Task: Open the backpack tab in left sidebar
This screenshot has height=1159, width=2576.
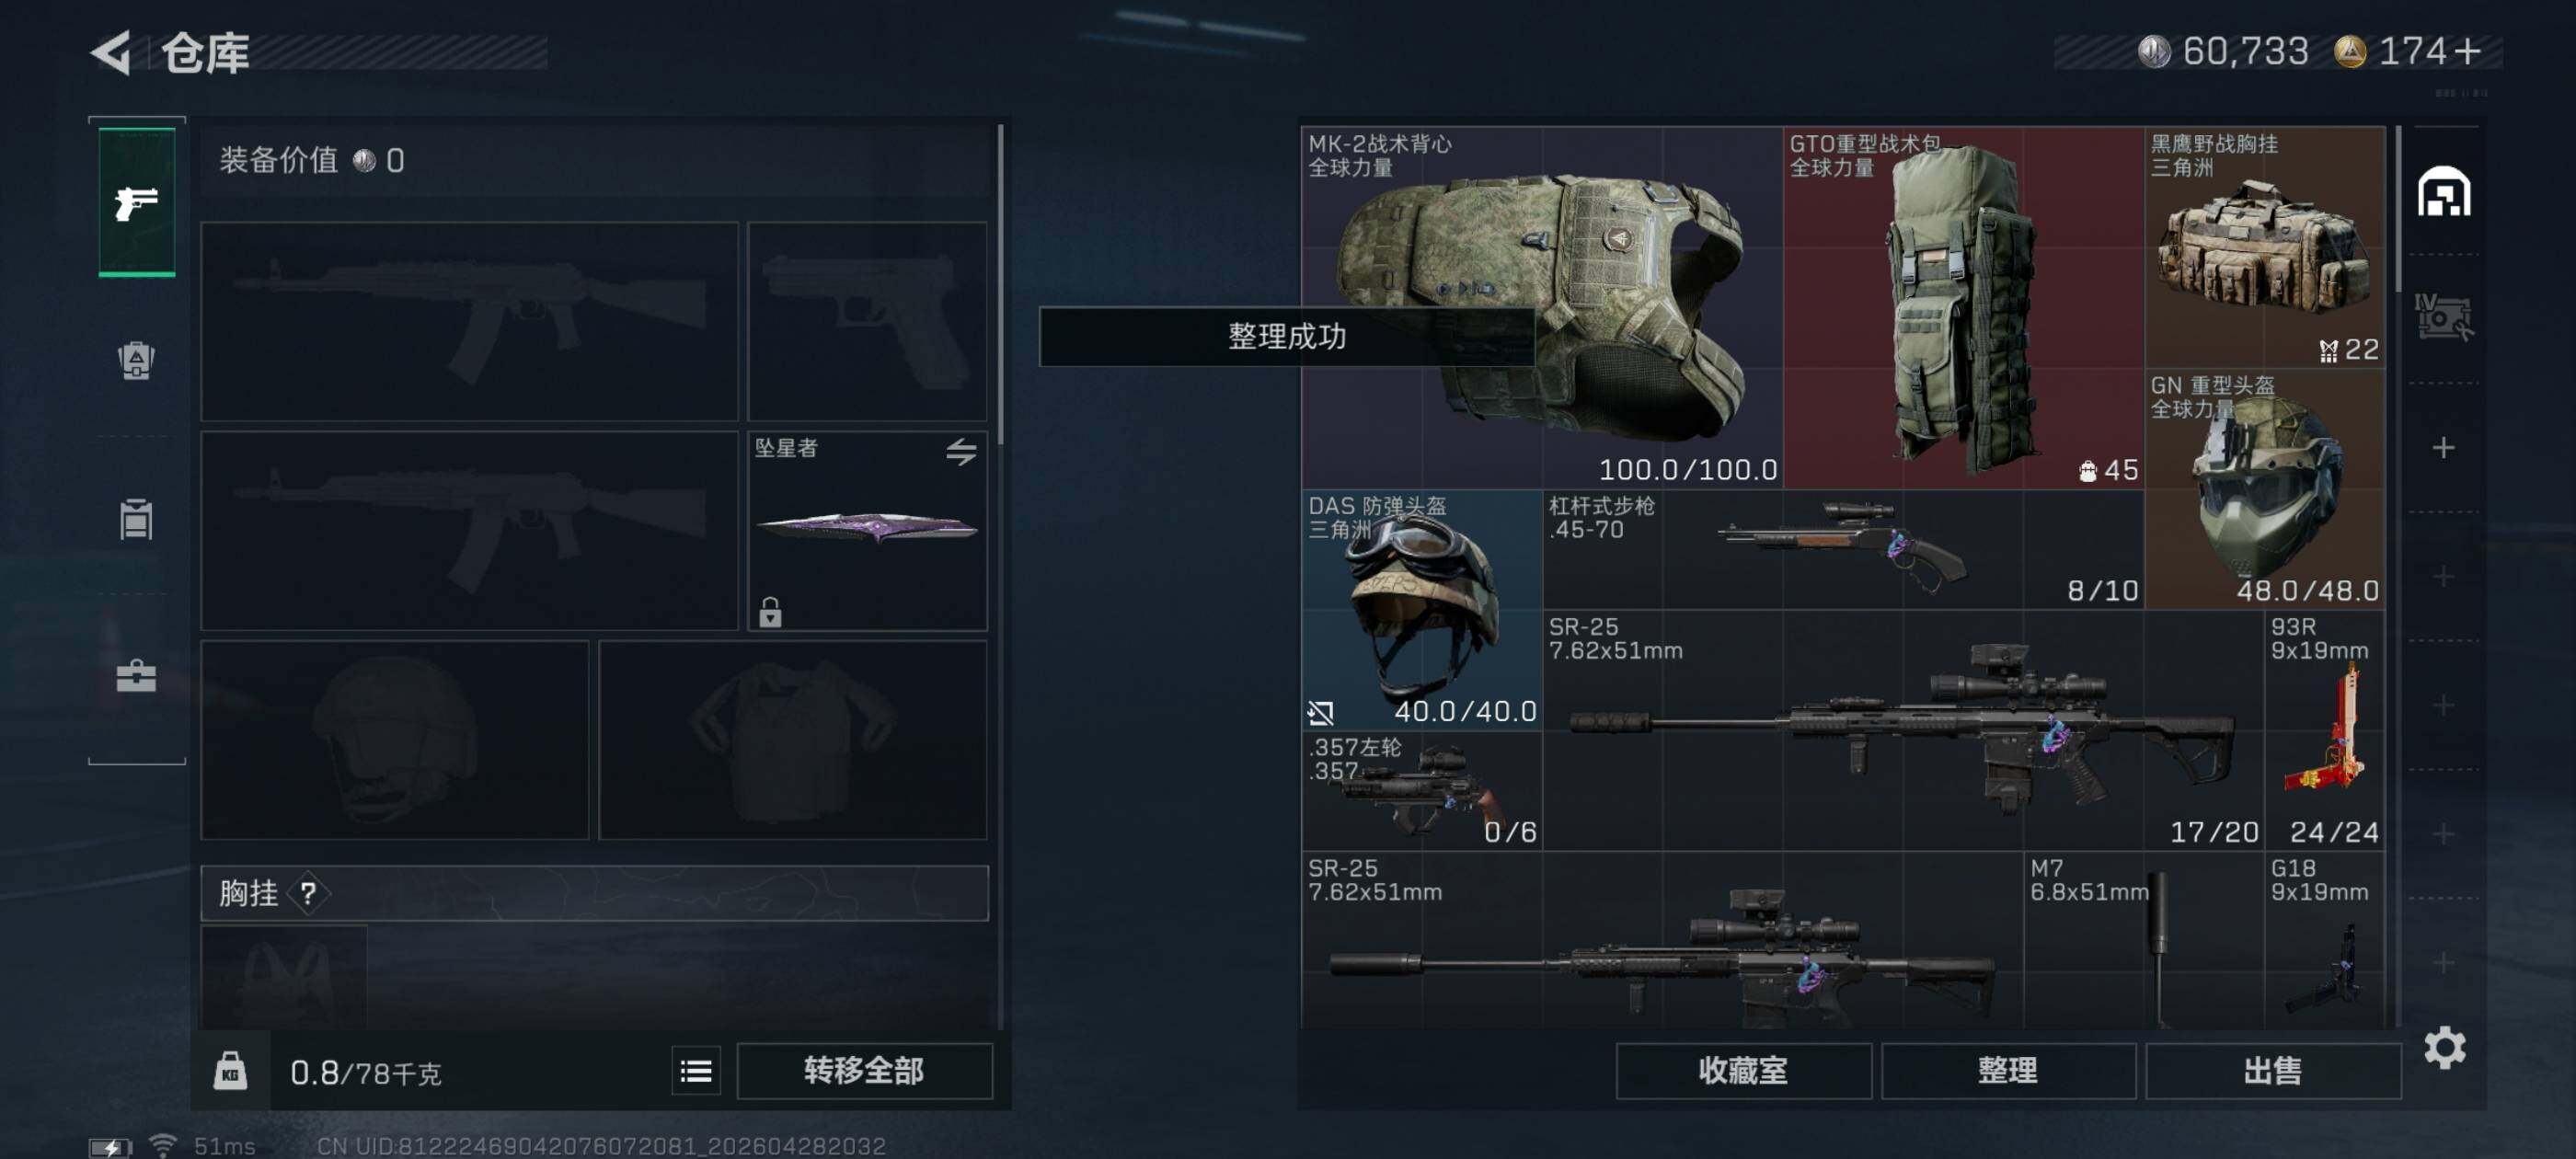Action: click(136, 360)
